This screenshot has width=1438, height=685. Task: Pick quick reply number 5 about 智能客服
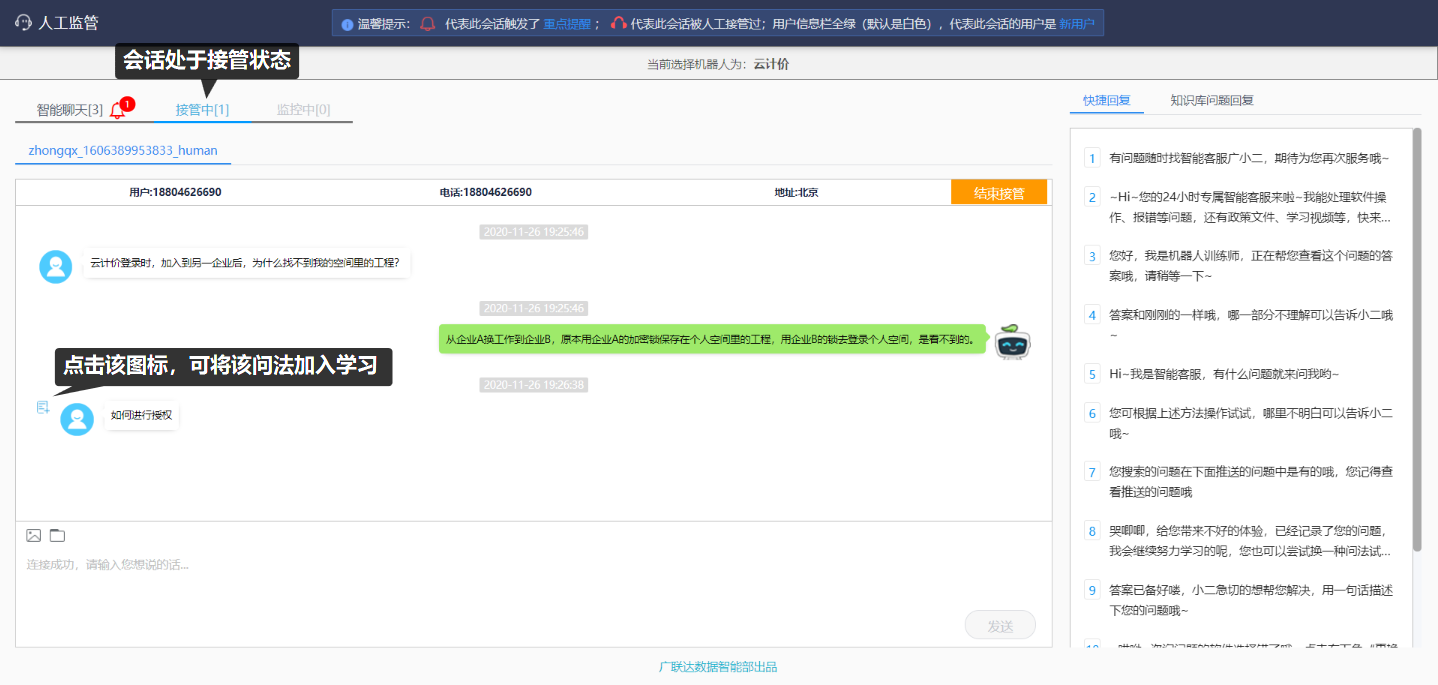click(x=1222, y=374)
